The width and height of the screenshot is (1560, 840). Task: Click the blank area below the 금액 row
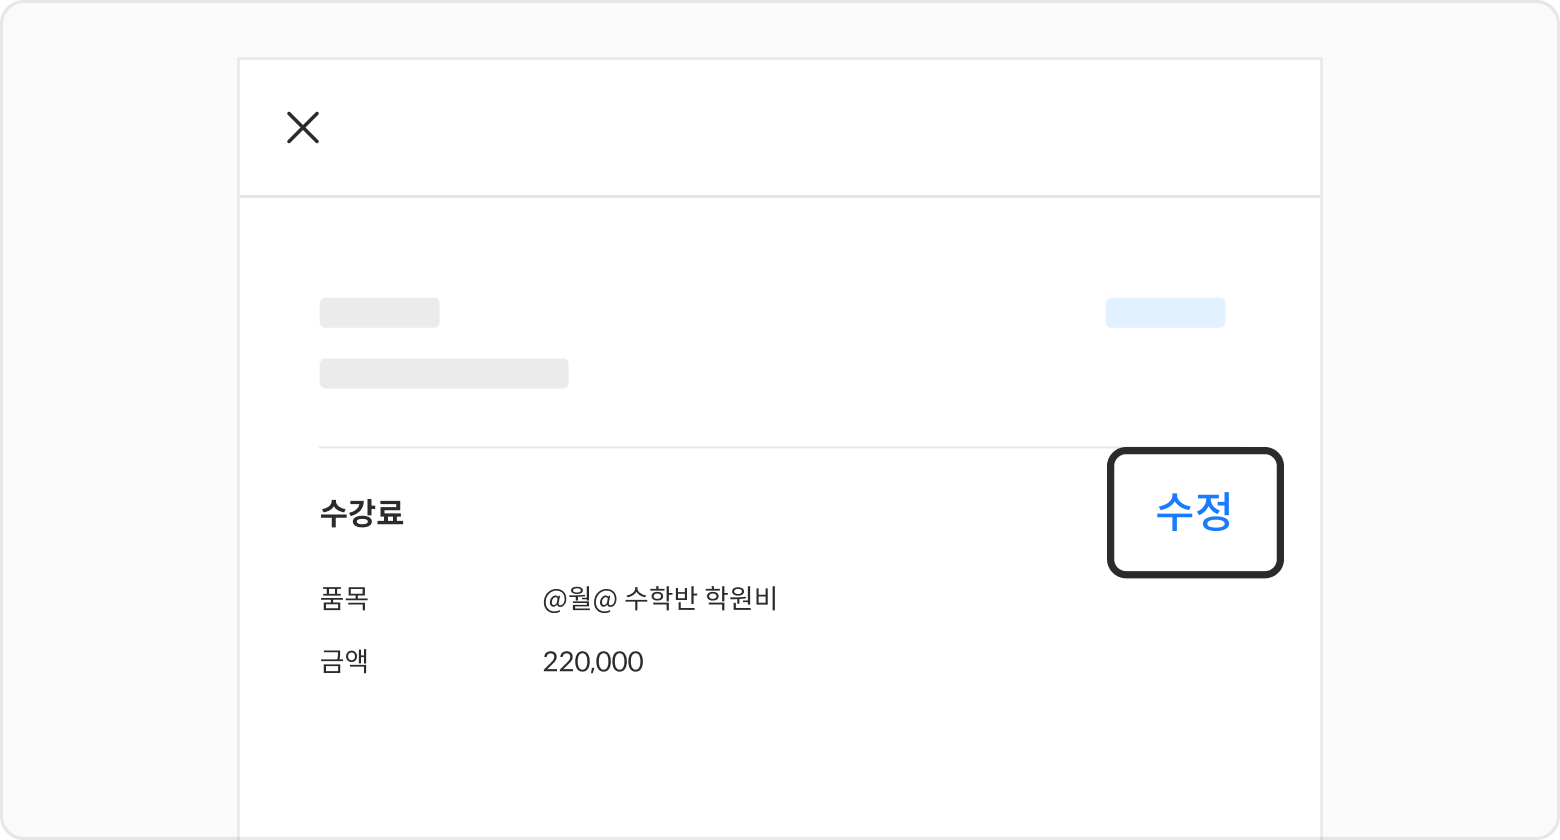coord(780,760)
